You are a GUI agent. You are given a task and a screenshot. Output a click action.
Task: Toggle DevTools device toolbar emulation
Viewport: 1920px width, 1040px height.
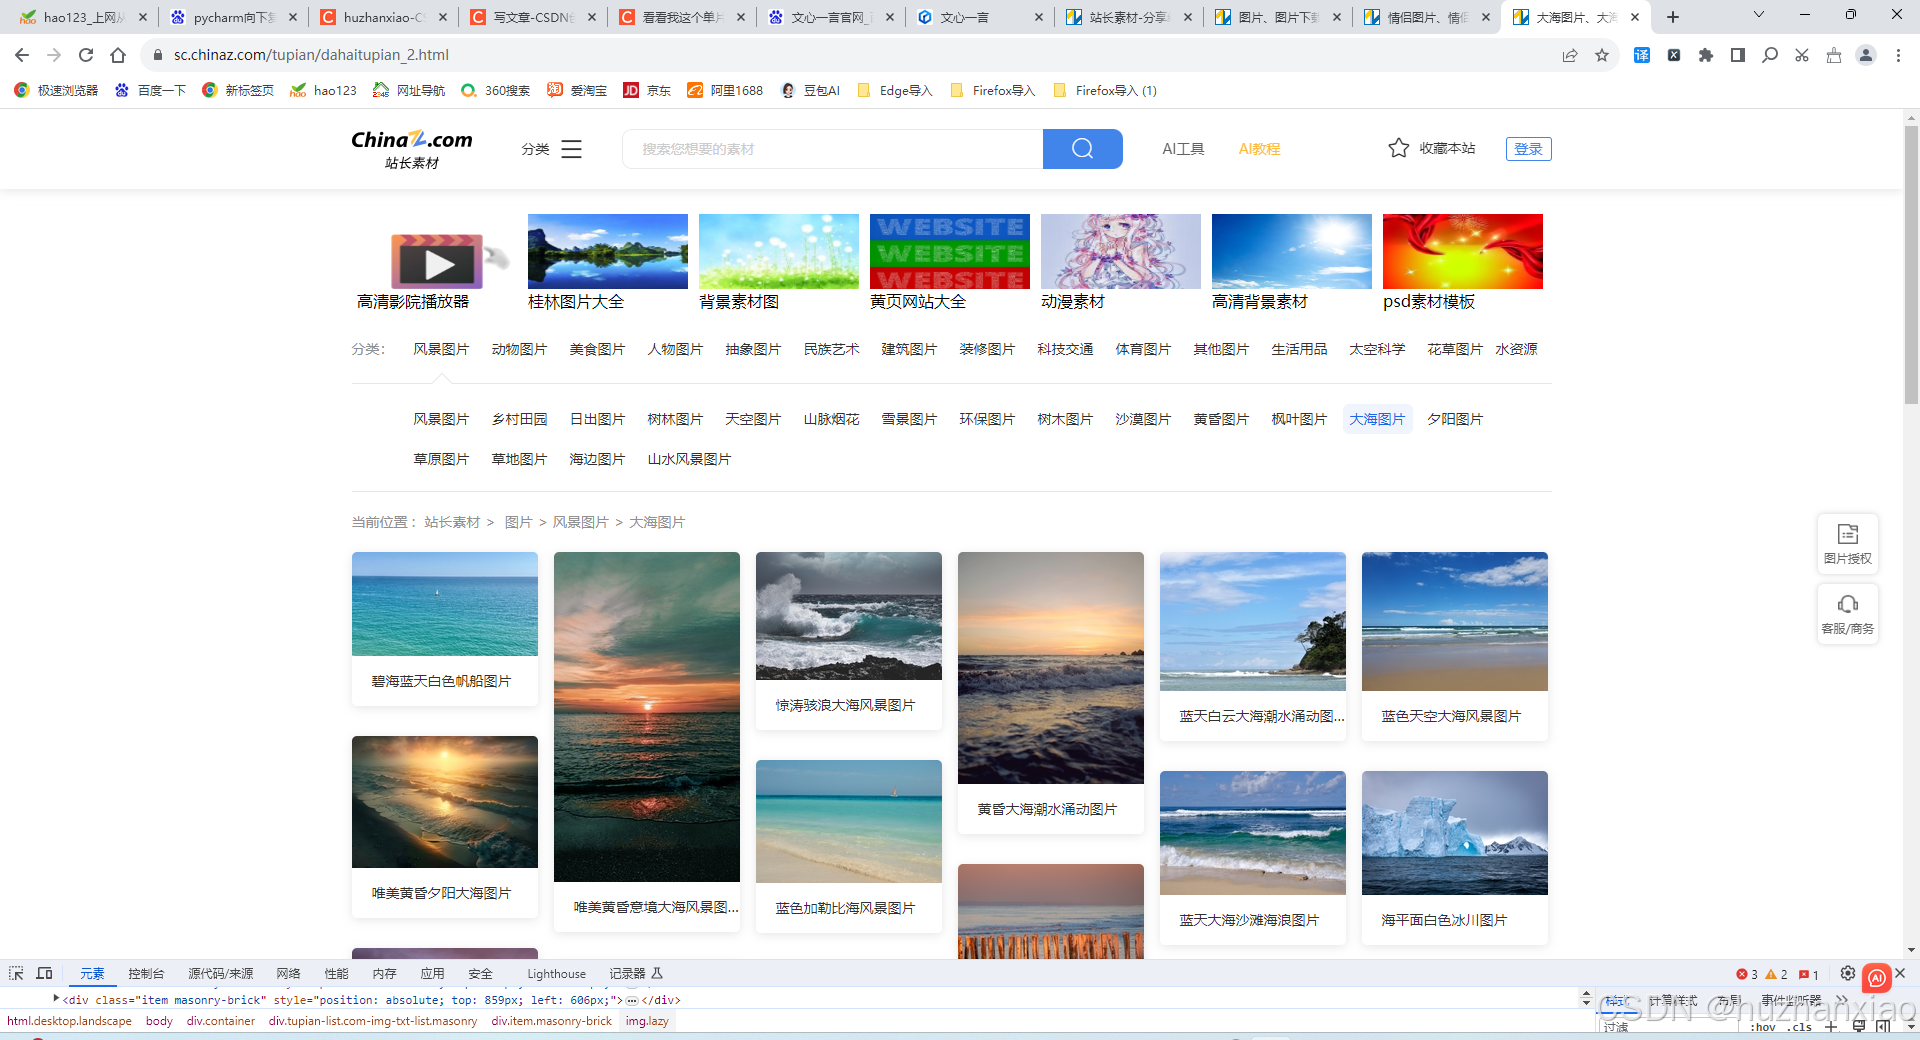[44, 973]
